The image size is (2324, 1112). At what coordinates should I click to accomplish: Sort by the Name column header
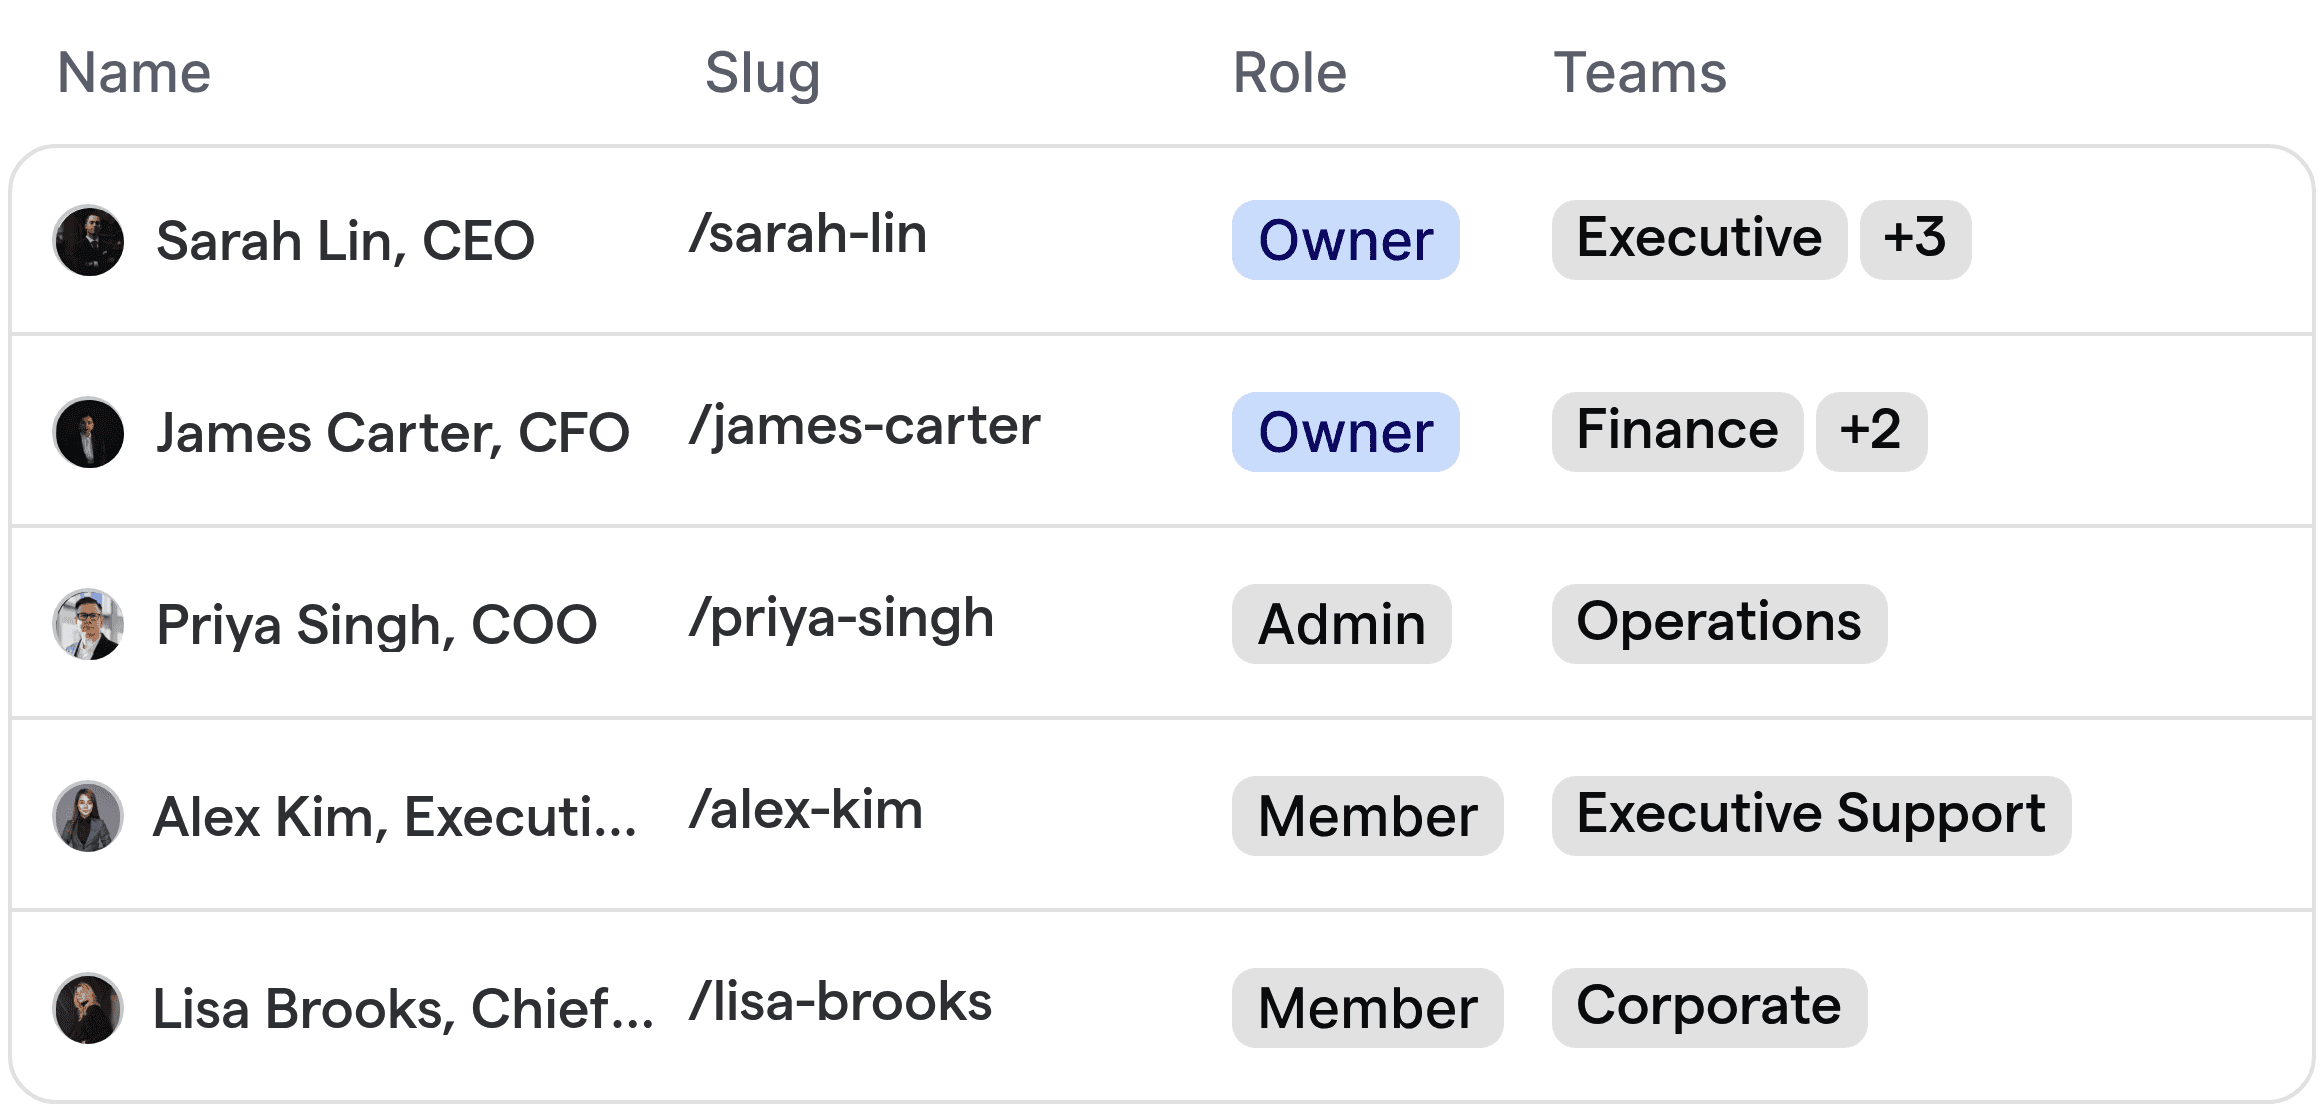pyautogui.click(x=134, y=73)
